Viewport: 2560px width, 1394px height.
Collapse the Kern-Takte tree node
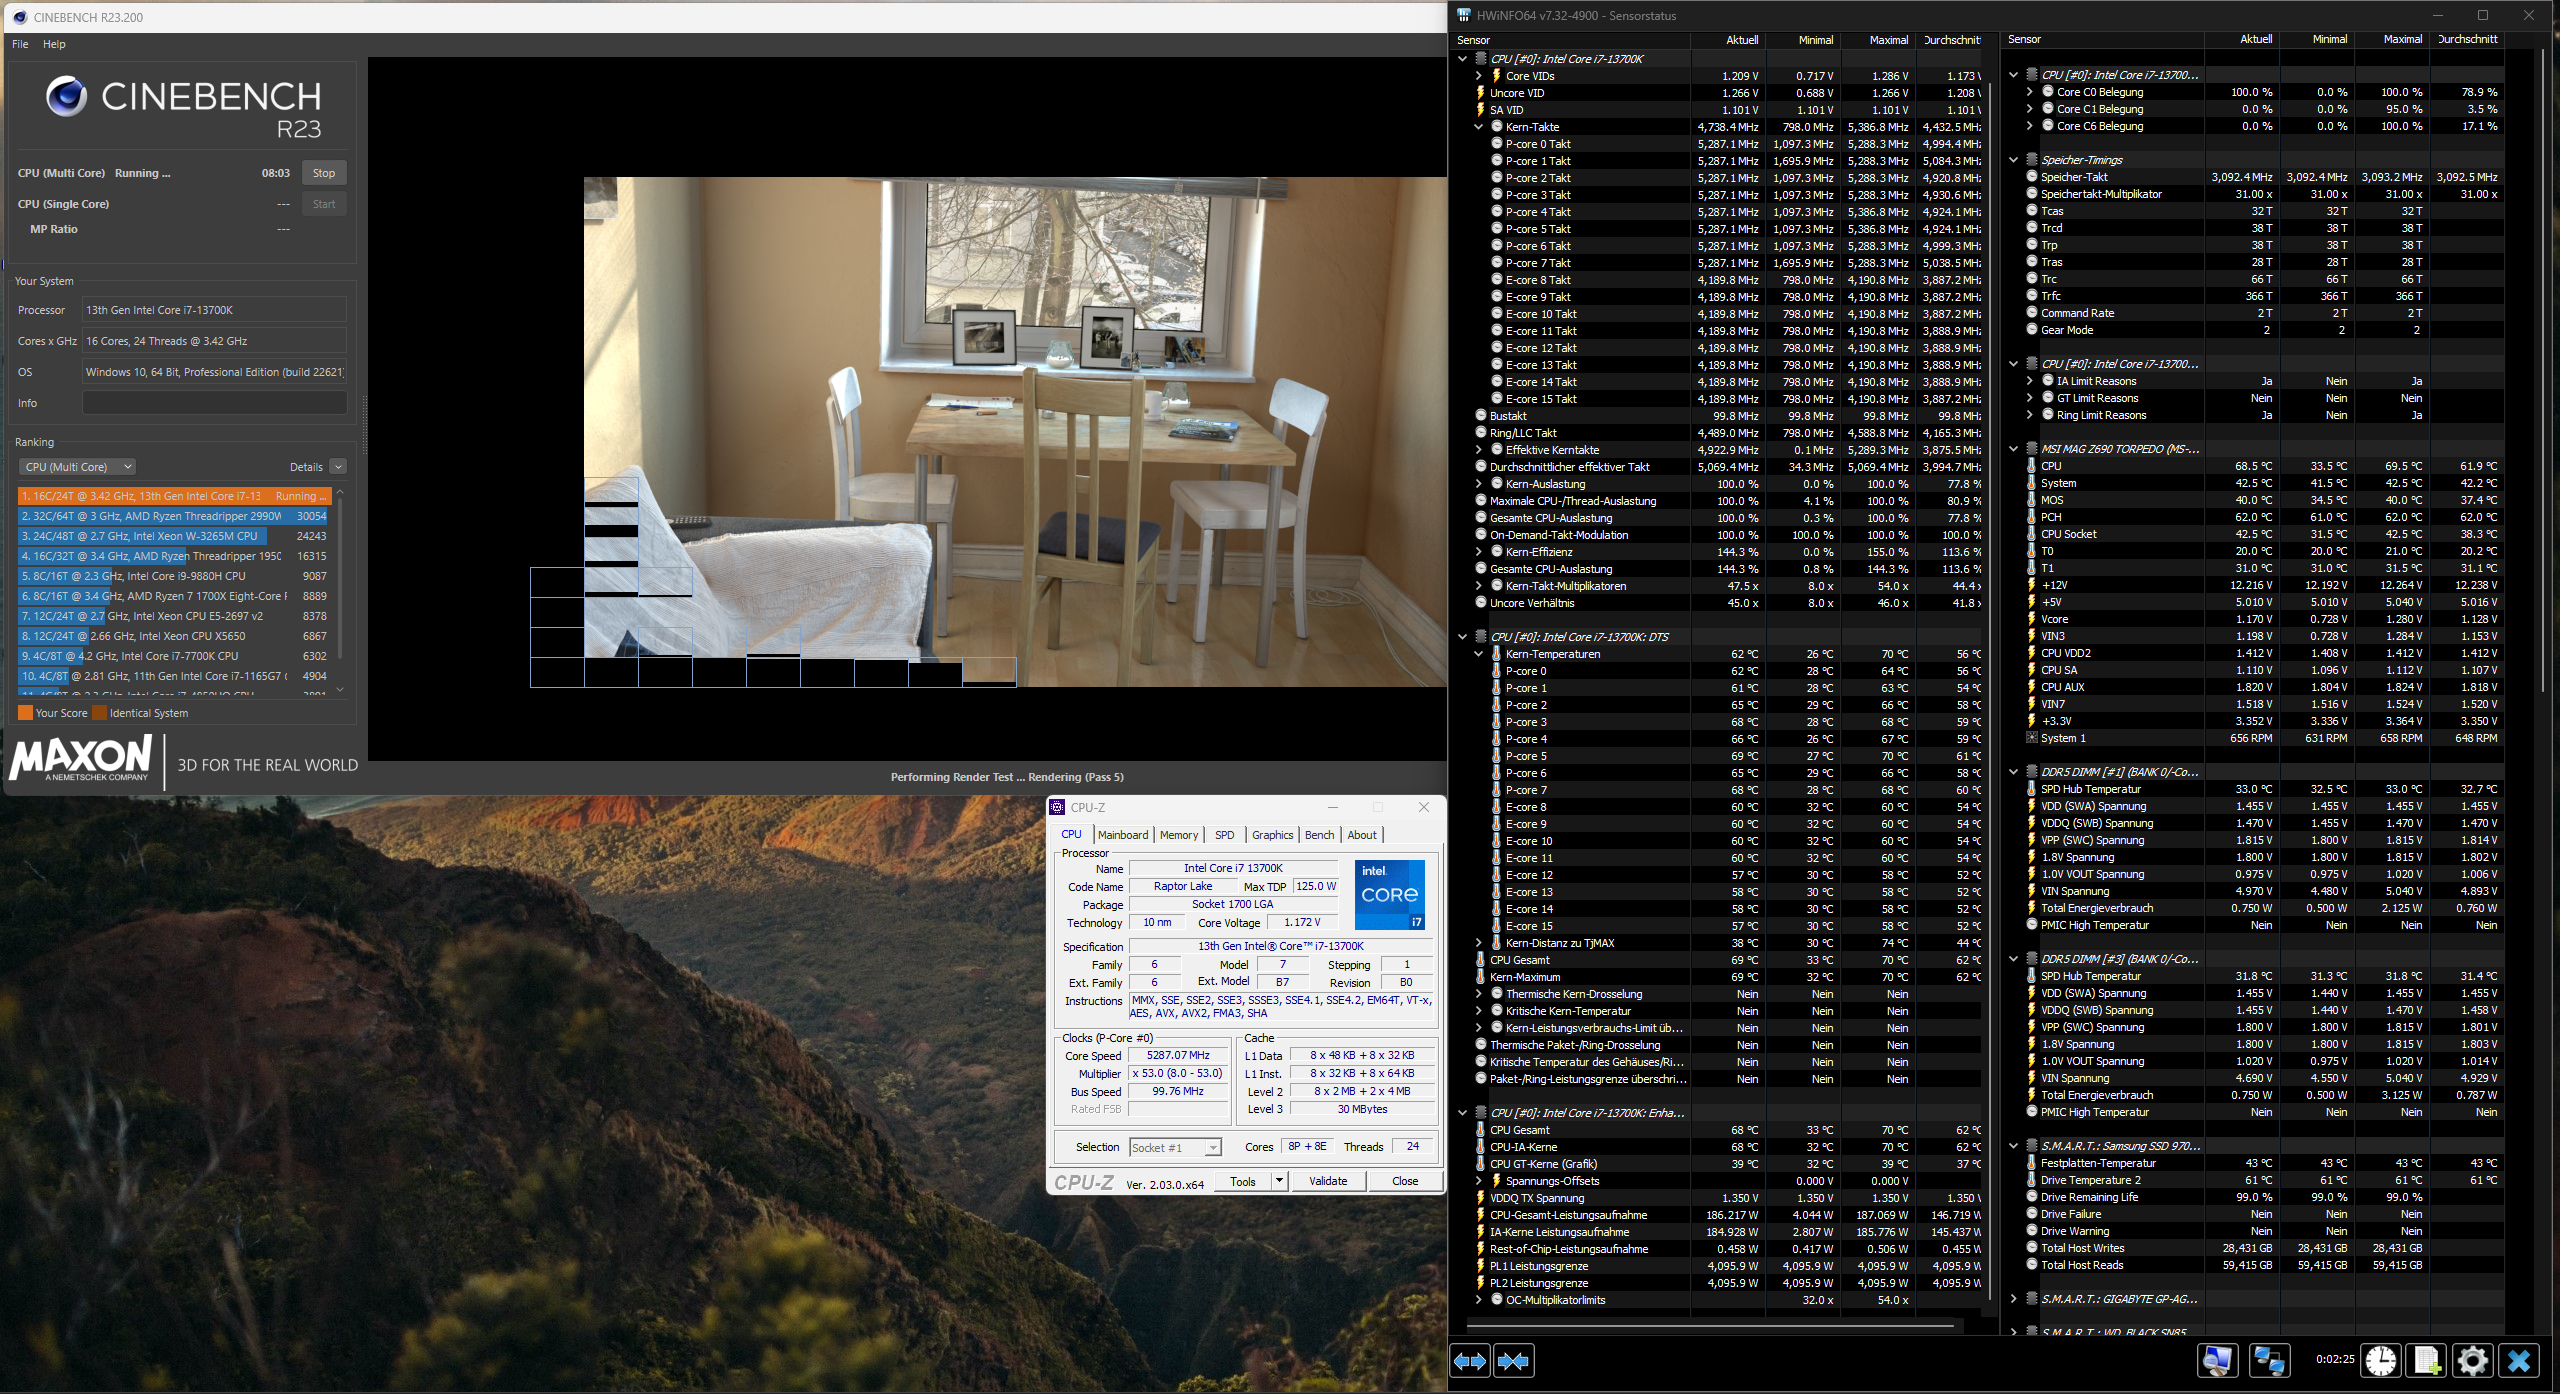pyautogui.click(x=1479, y=127)
